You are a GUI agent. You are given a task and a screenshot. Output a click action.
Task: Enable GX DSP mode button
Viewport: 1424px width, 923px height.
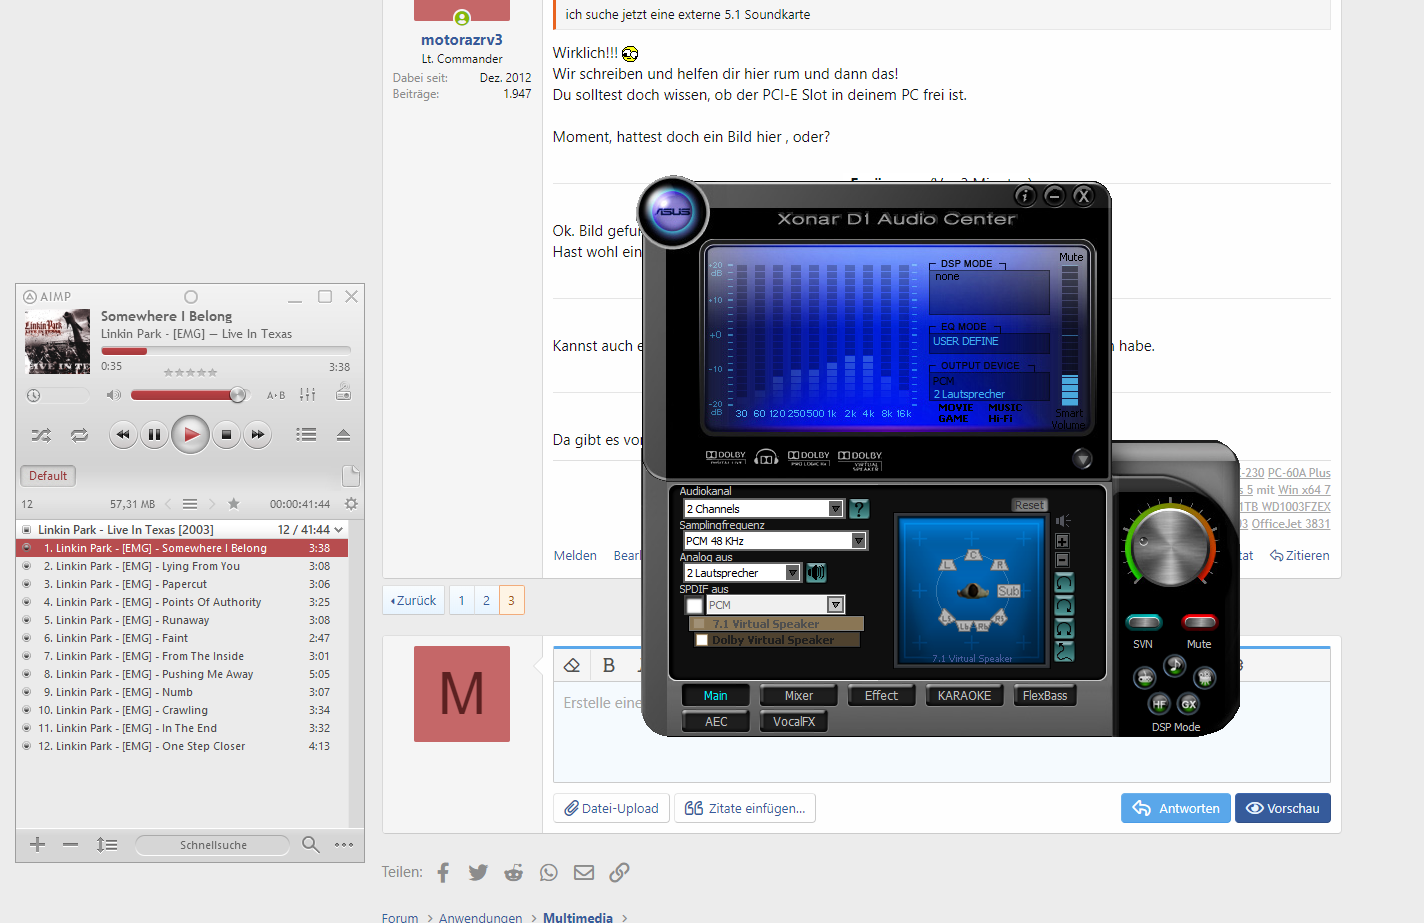click(1189, 704)
